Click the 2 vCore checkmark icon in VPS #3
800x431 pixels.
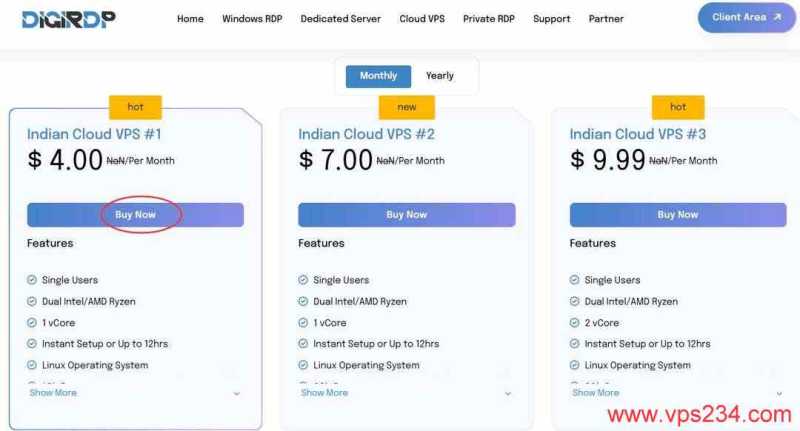point(575,323)
